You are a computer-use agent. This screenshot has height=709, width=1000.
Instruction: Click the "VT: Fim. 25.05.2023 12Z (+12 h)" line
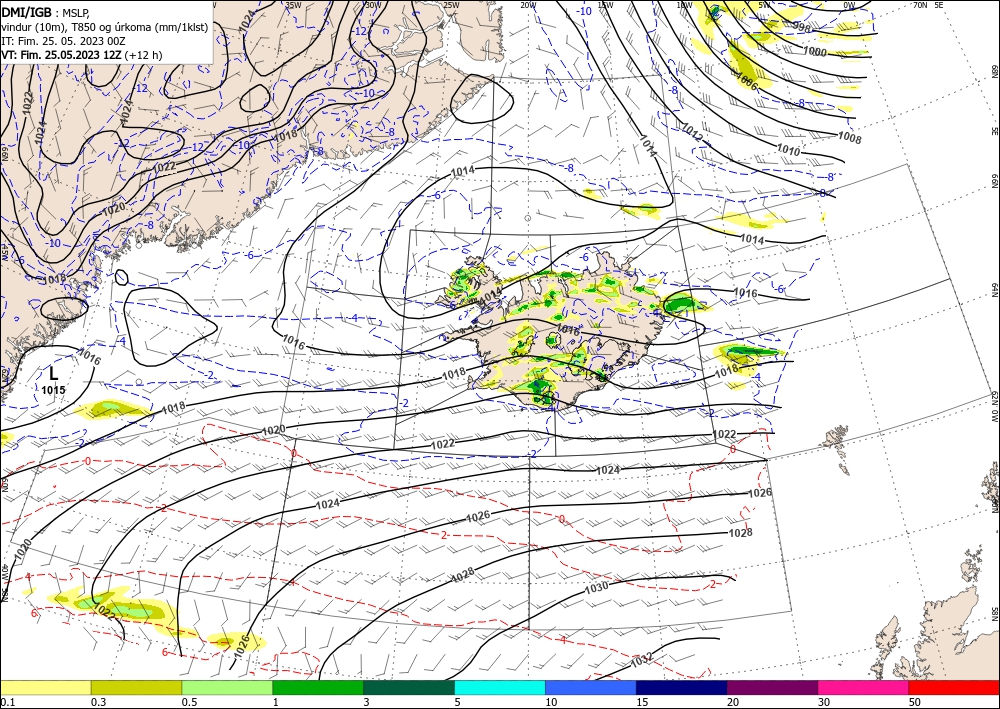coord(82,55)
